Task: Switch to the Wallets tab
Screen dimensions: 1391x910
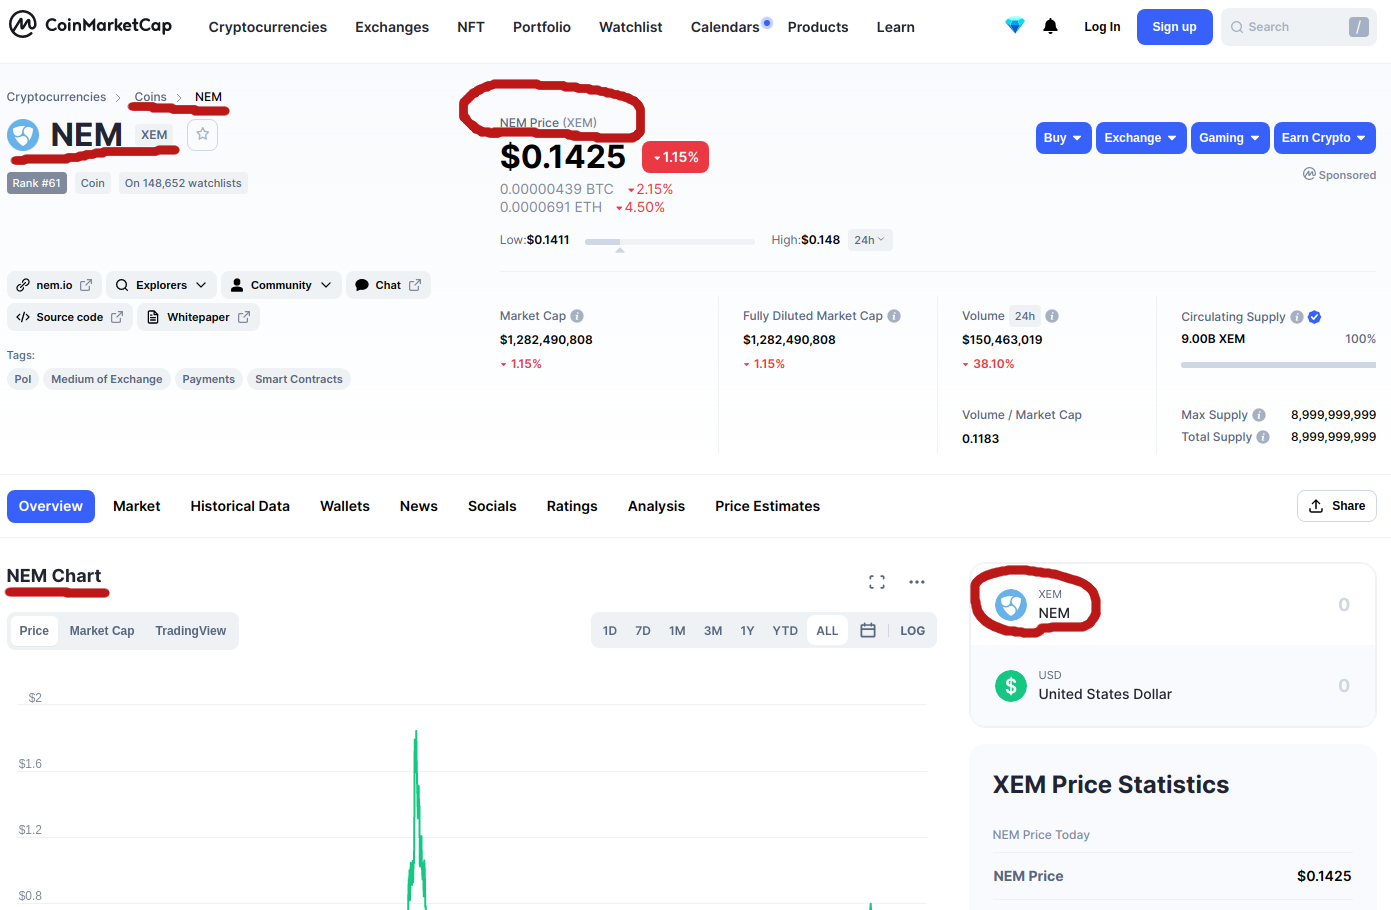Action: [345, 506]
